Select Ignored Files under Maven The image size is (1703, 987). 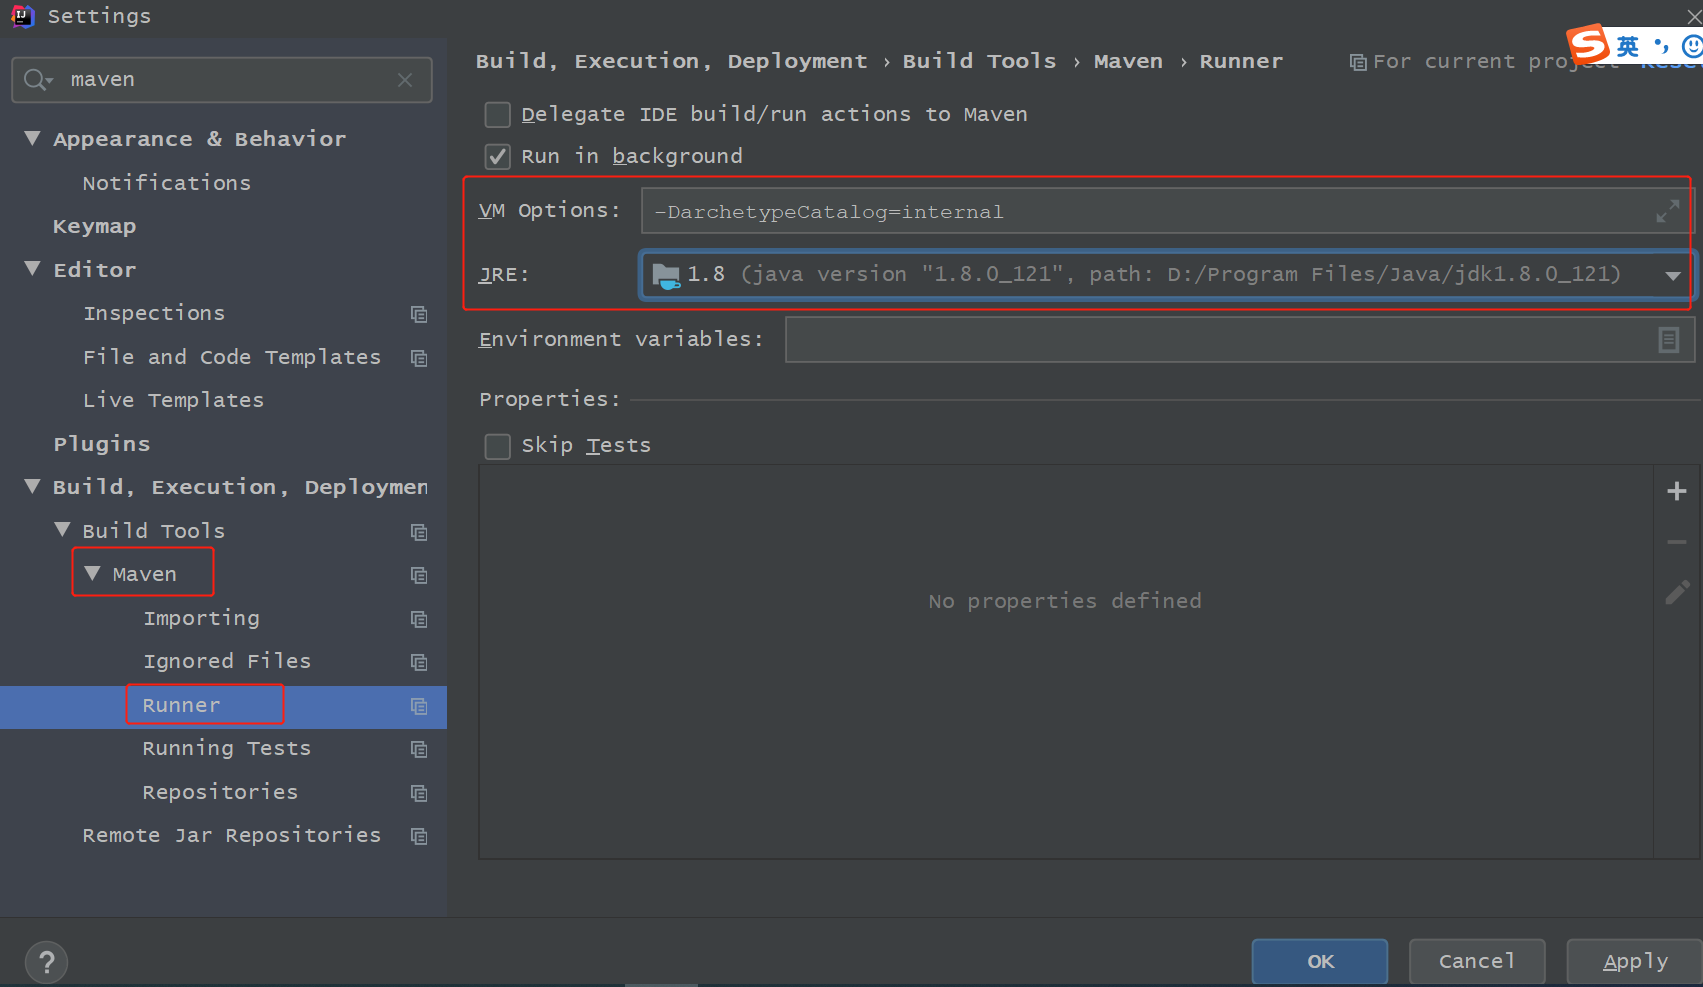tap(227, 662)
